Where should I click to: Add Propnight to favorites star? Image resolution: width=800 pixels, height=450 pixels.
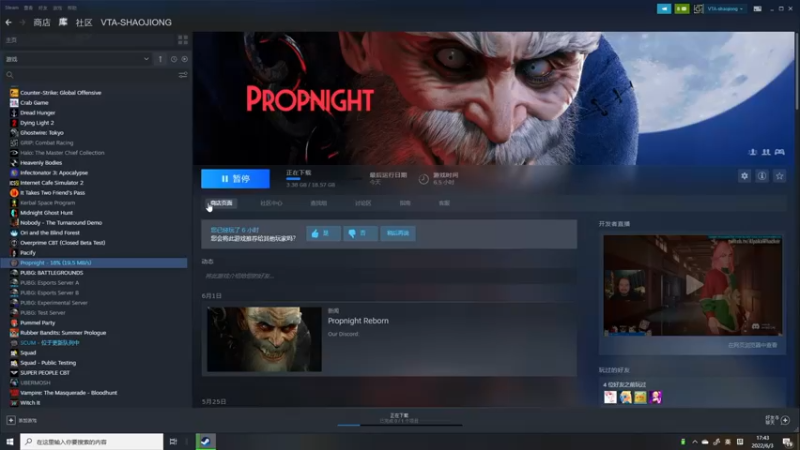(779, 176)
